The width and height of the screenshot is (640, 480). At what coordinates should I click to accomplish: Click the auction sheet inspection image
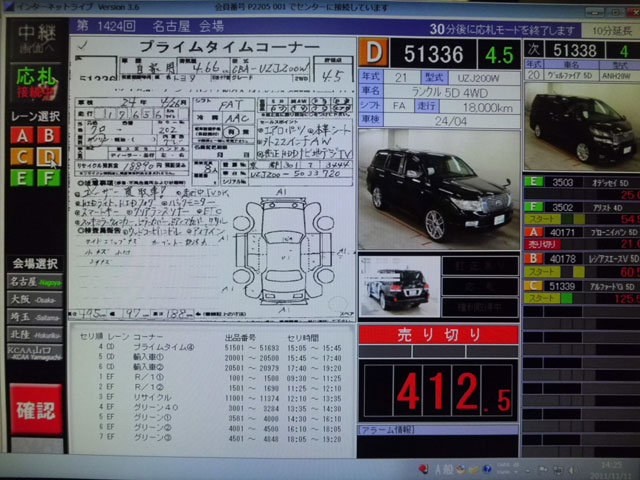tap(213, 178)
